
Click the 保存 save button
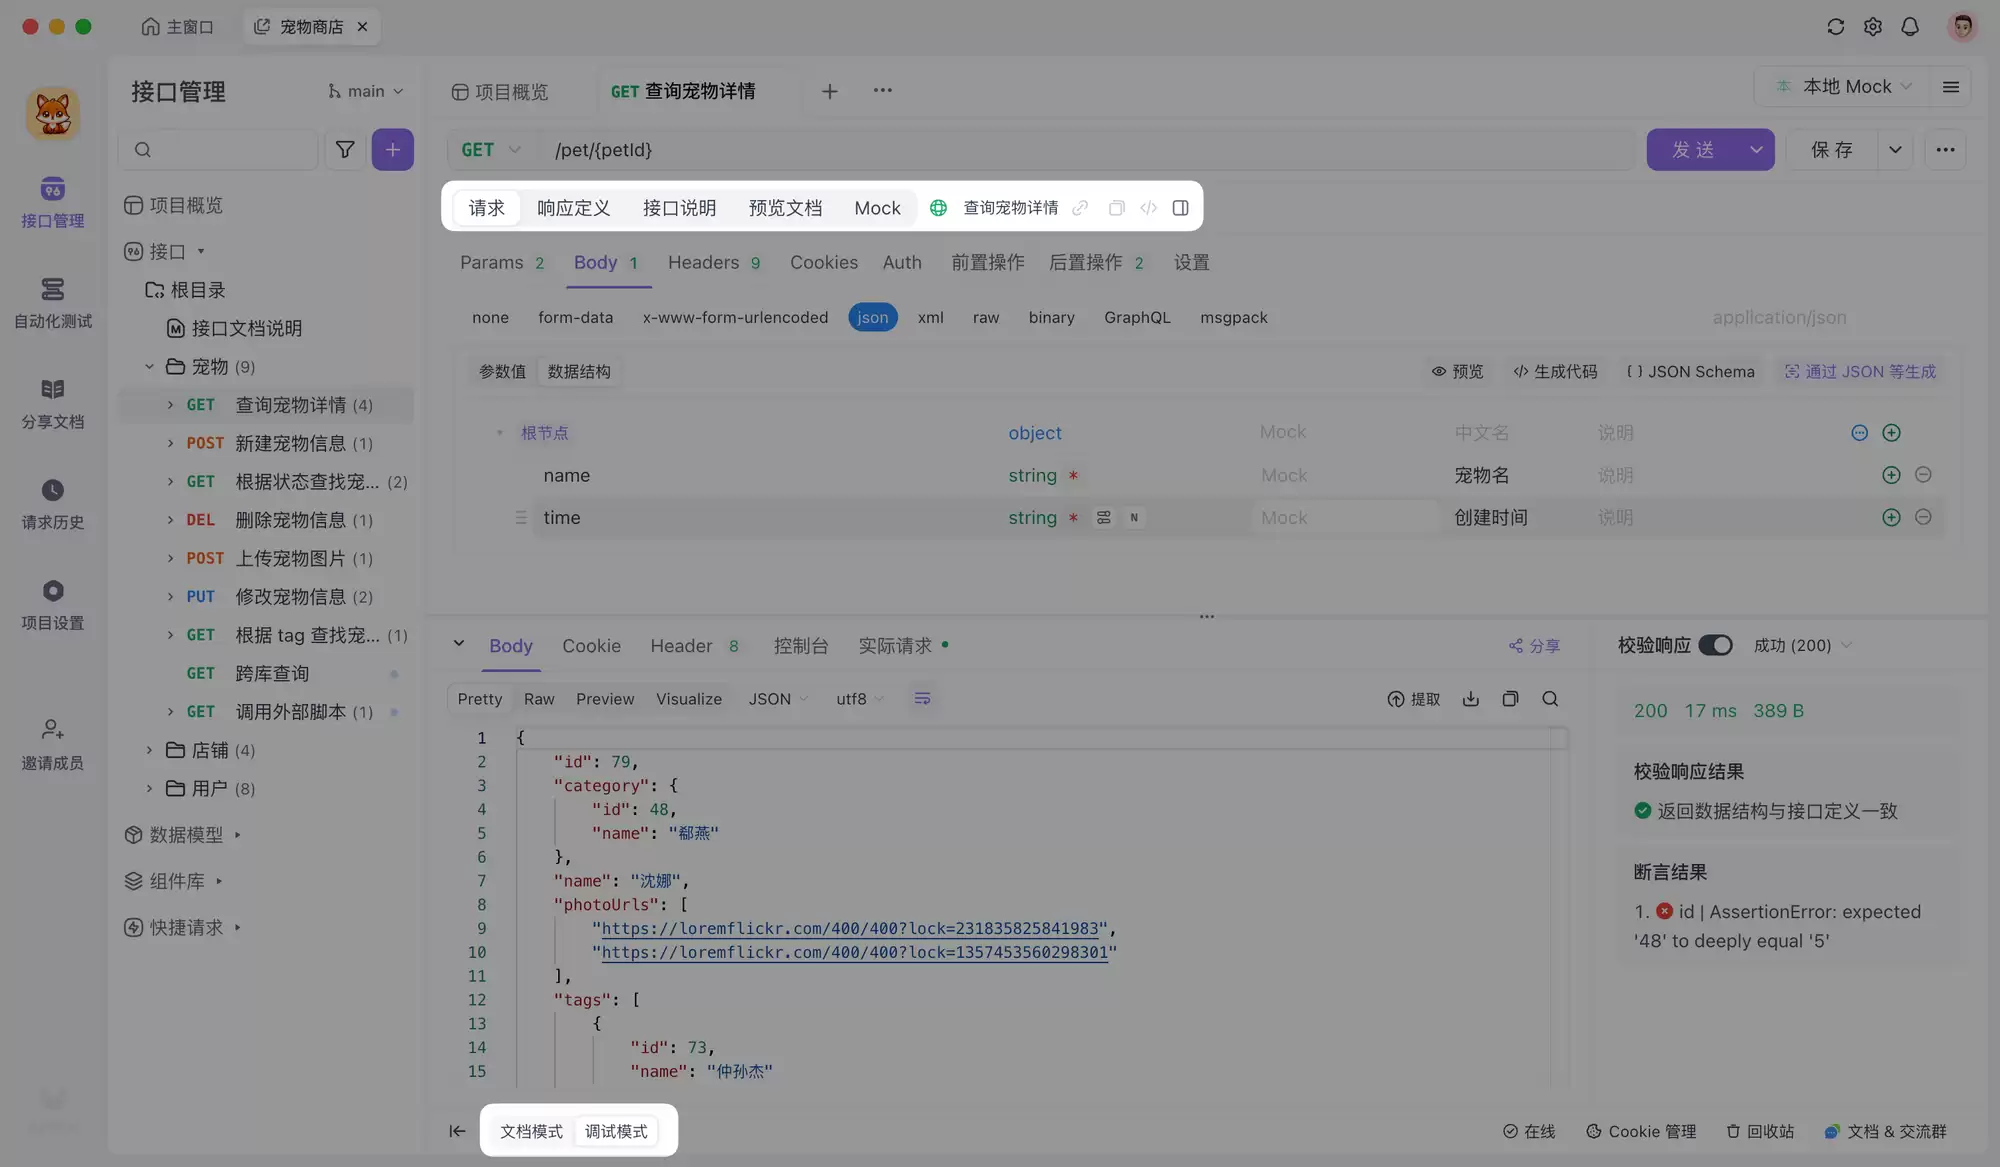[x=1832, y=149]
